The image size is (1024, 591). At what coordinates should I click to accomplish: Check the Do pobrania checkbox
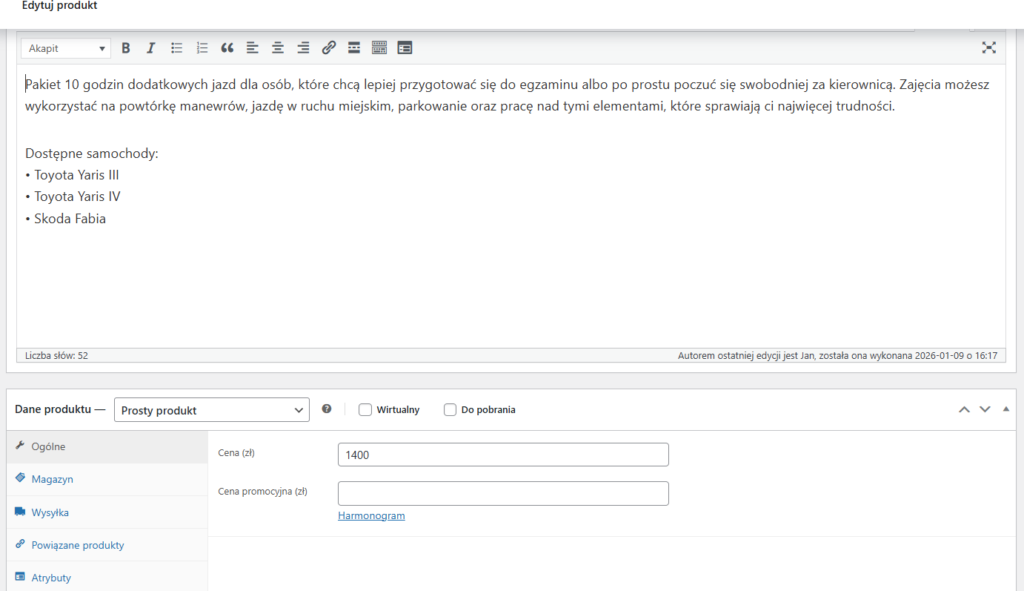click(450, 410)
